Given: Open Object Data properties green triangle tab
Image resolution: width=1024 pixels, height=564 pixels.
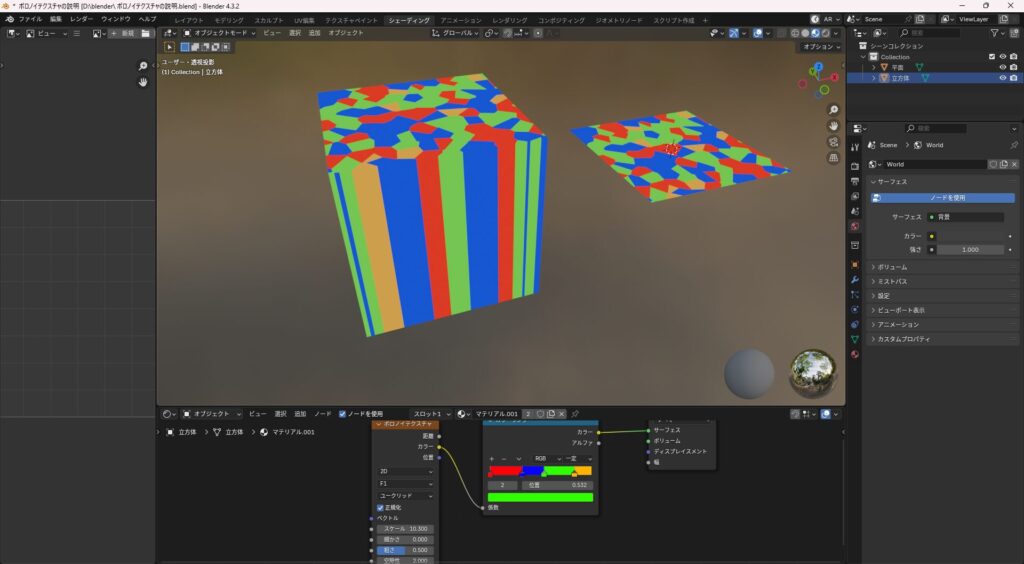Looking at the screenshot, I should pyautogui.click(x=855, y=339).
